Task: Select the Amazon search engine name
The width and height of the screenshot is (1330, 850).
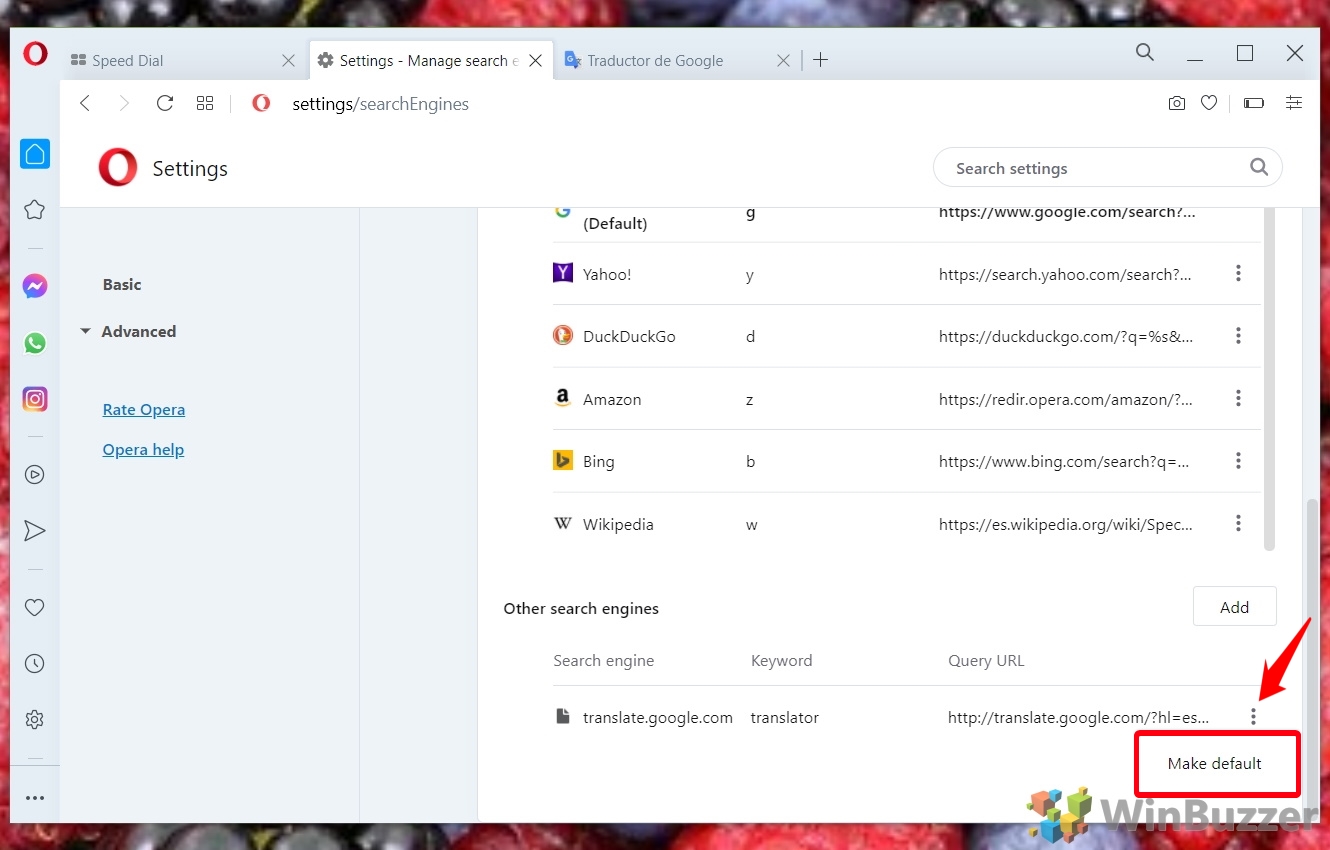Action: tap(612, 399)
